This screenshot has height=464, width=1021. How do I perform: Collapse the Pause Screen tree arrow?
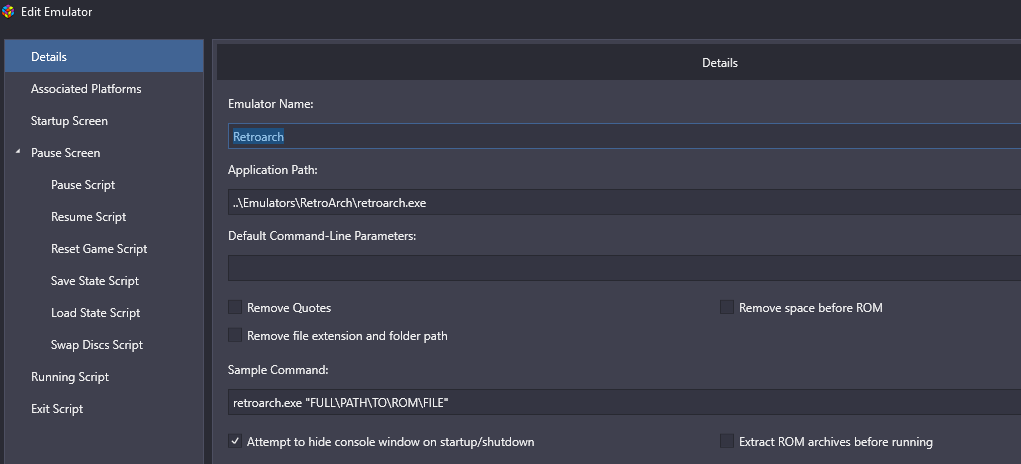click(18, 152)
